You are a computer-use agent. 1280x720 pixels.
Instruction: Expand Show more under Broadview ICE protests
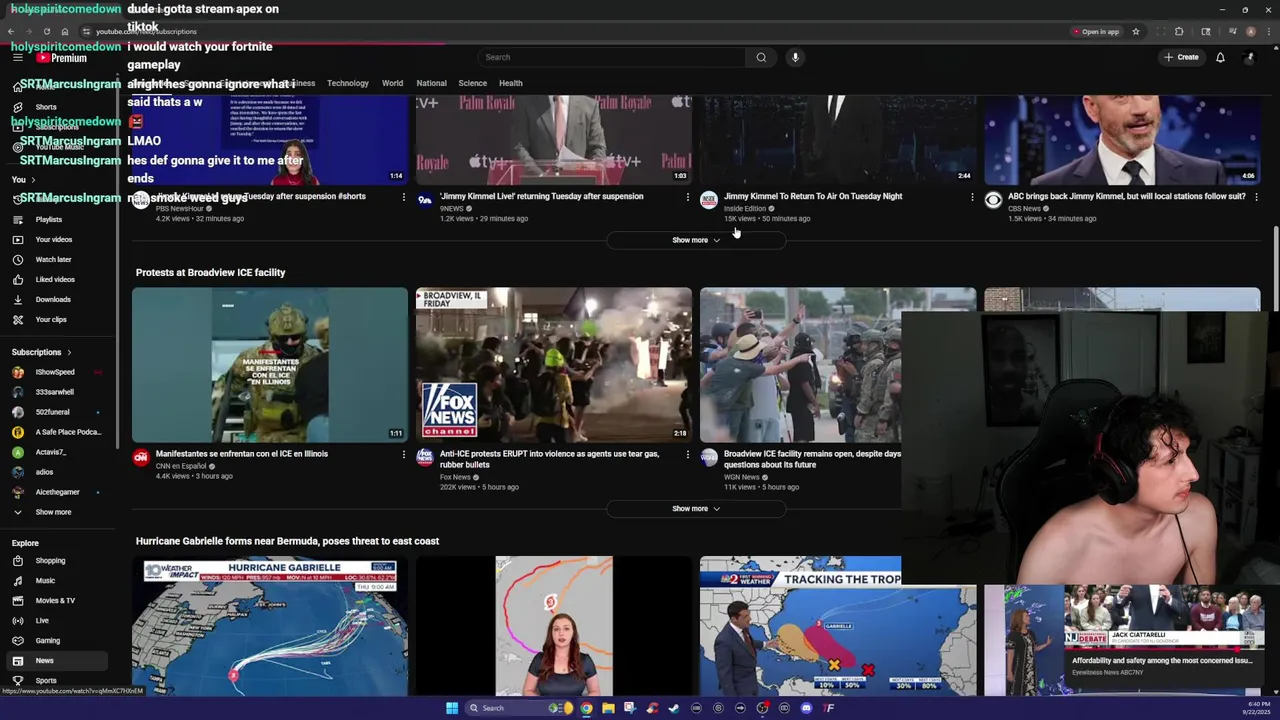pos(696,509)
